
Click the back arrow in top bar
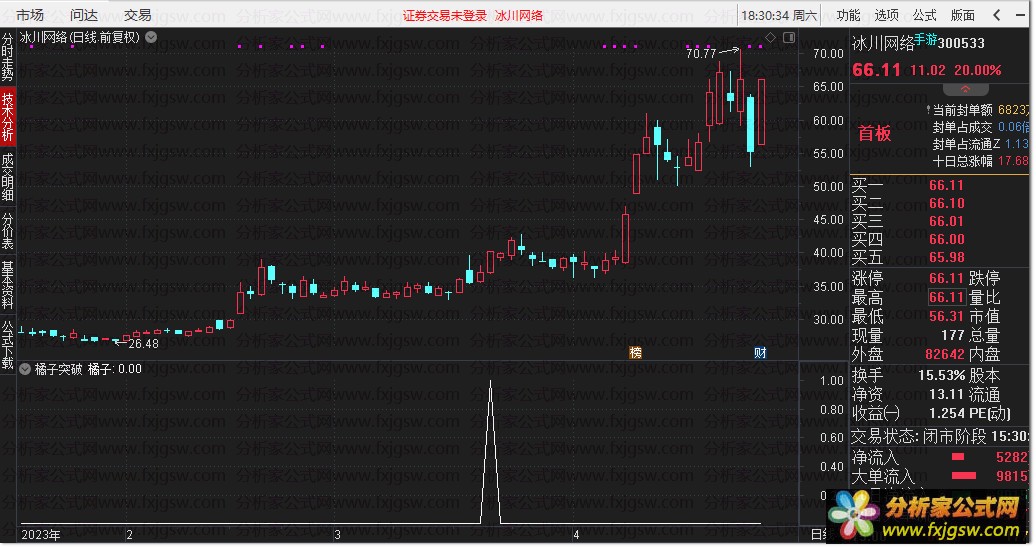[x=996, y=15]
